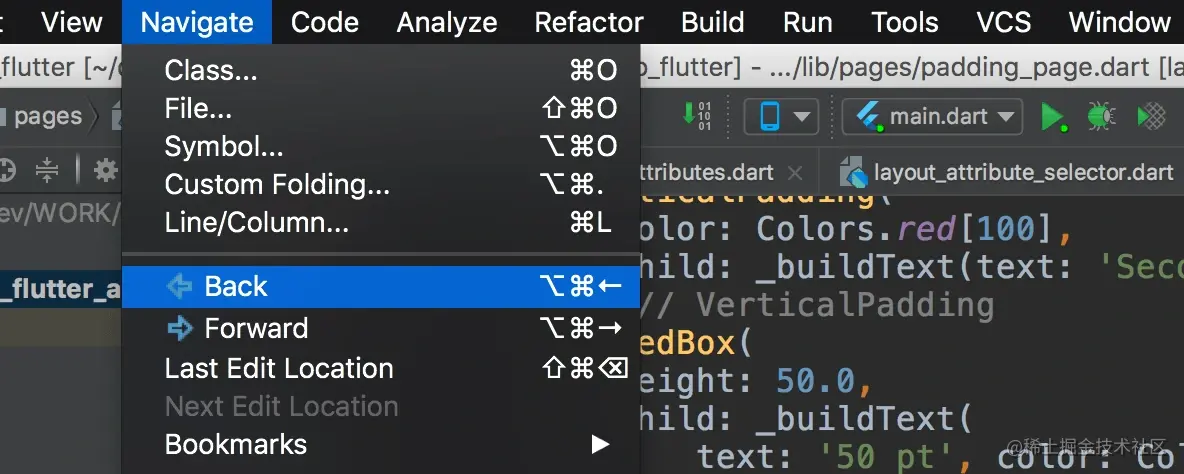Click the green Run button

[x=1052, y=117]
